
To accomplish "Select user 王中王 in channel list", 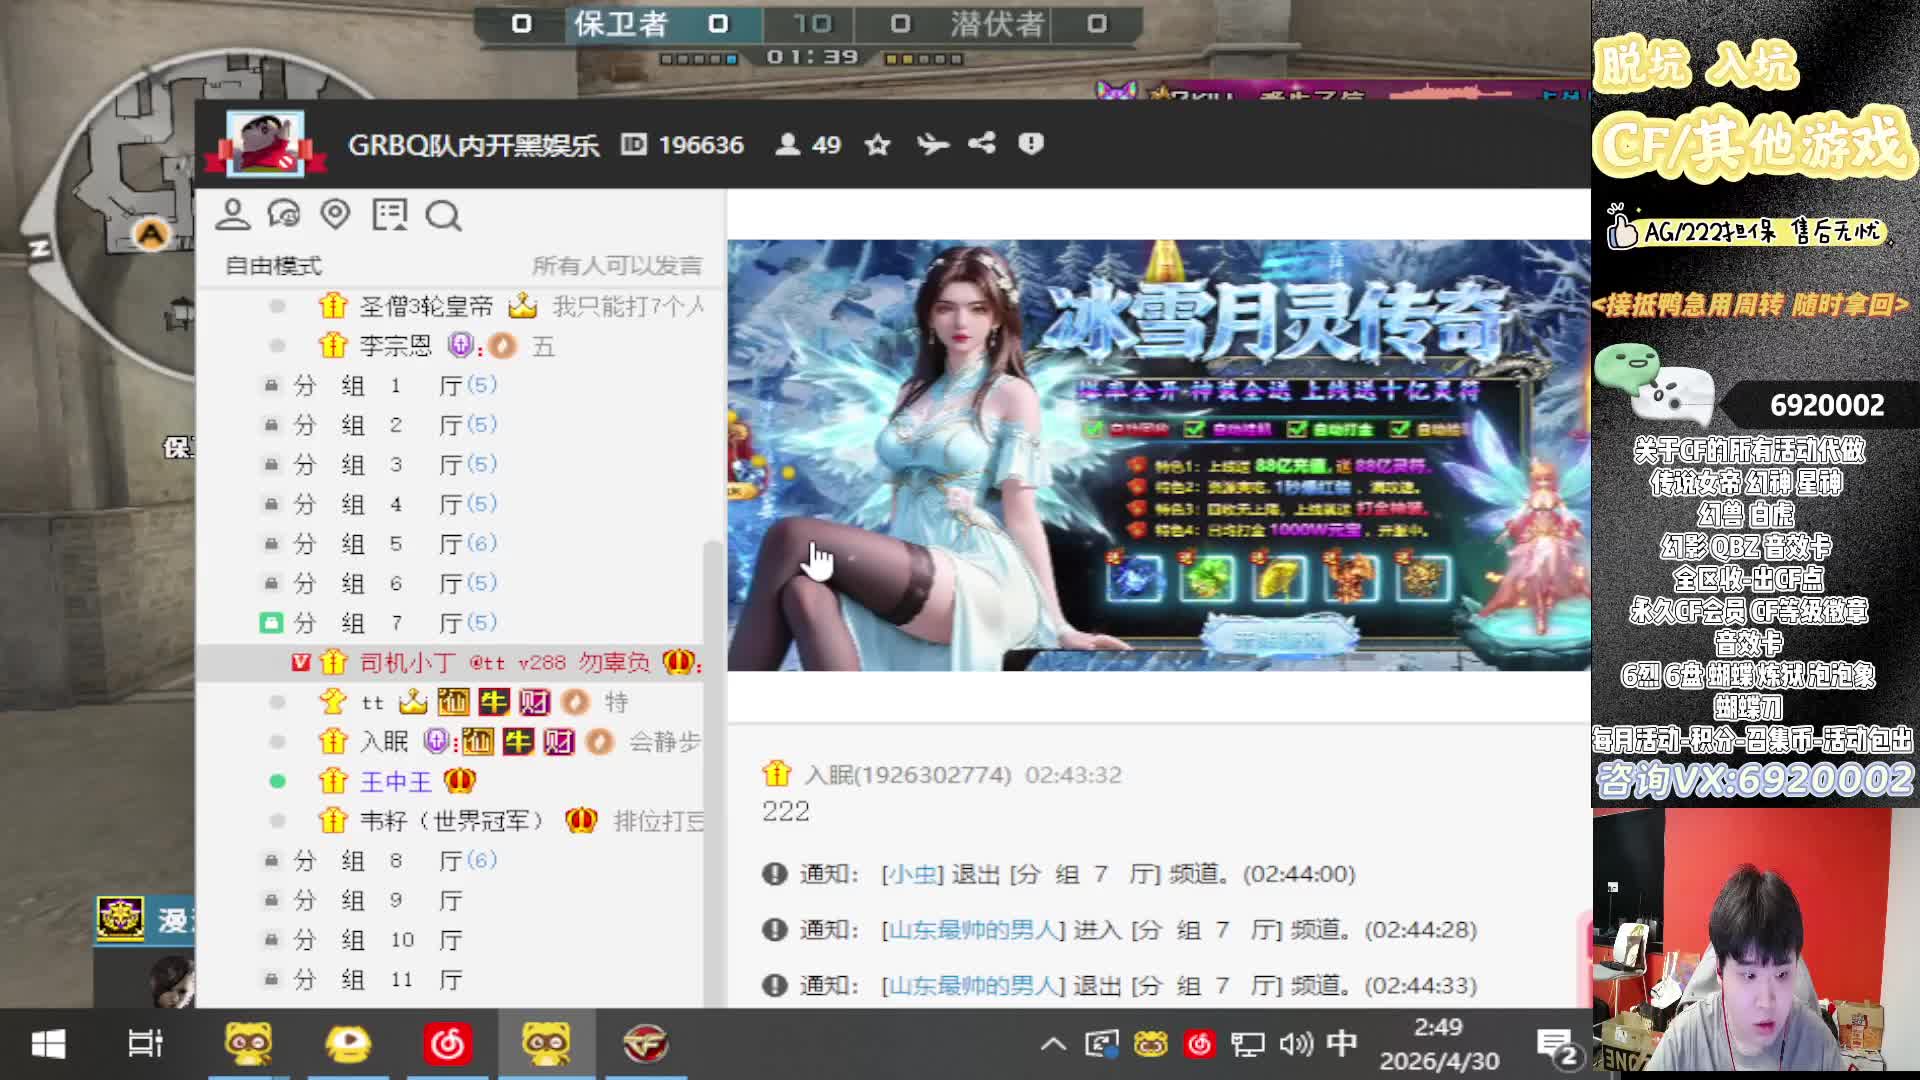I will pos(395,782).
